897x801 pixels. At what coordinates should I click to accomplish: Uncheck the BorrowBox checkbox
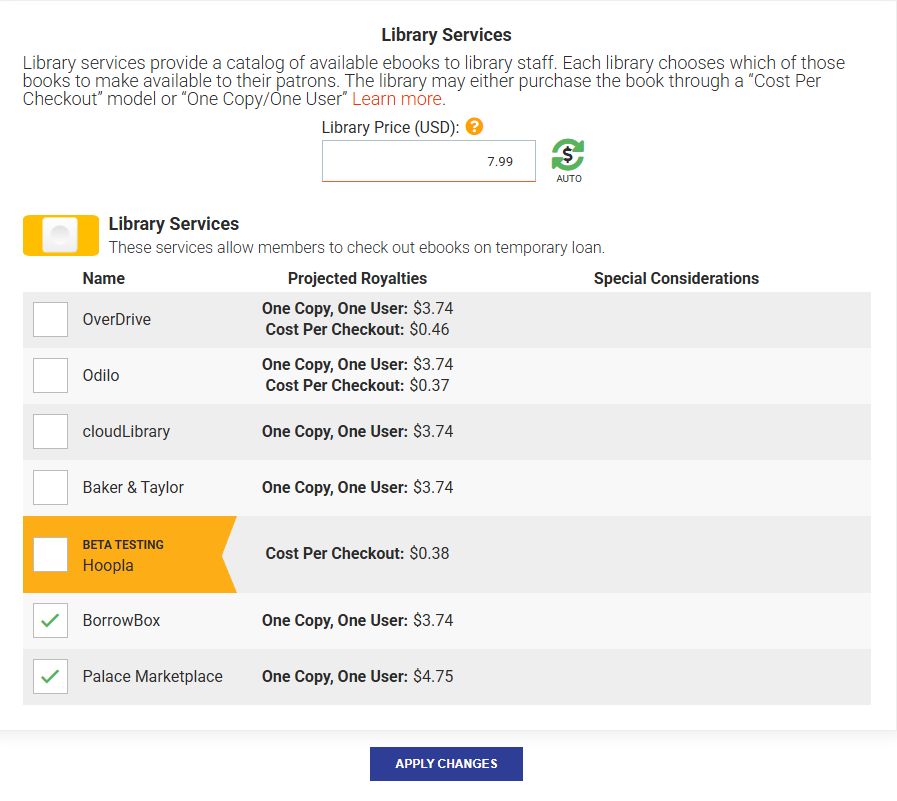click(x=50, y=620)
